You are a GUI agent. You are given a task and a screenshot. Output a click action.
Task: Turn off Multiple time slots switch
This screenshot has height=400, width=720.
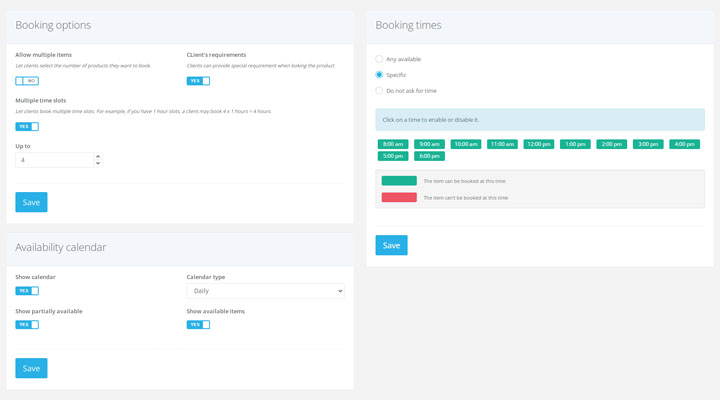coord(27,127)
